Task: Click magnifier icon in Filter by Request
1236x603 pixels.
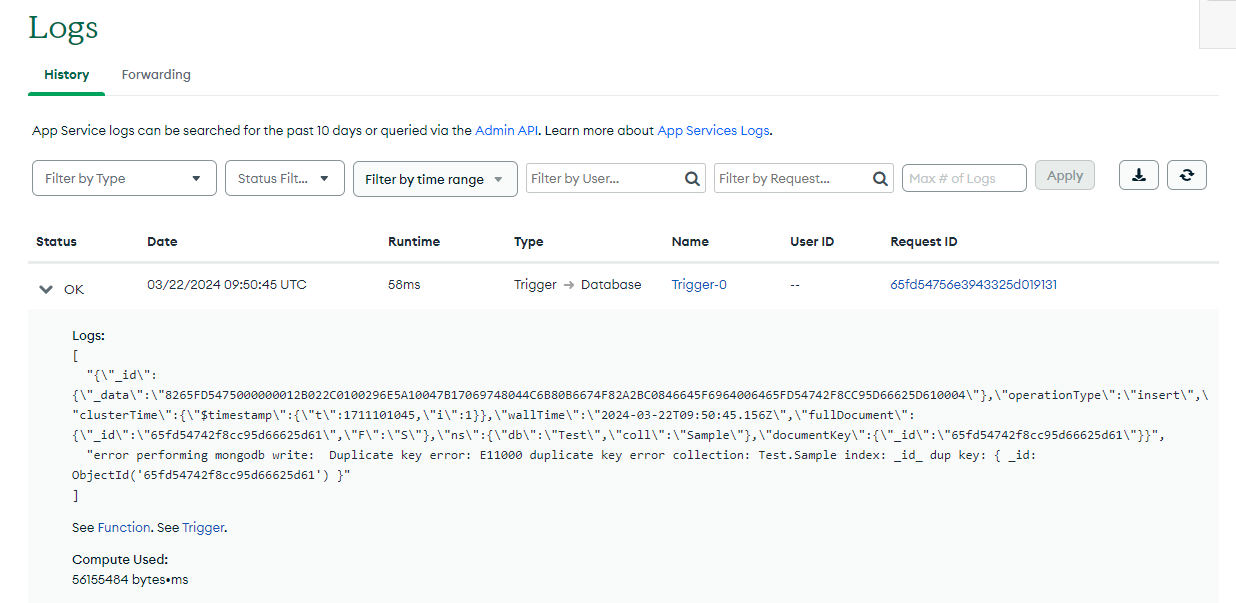Action: (880, 179)
